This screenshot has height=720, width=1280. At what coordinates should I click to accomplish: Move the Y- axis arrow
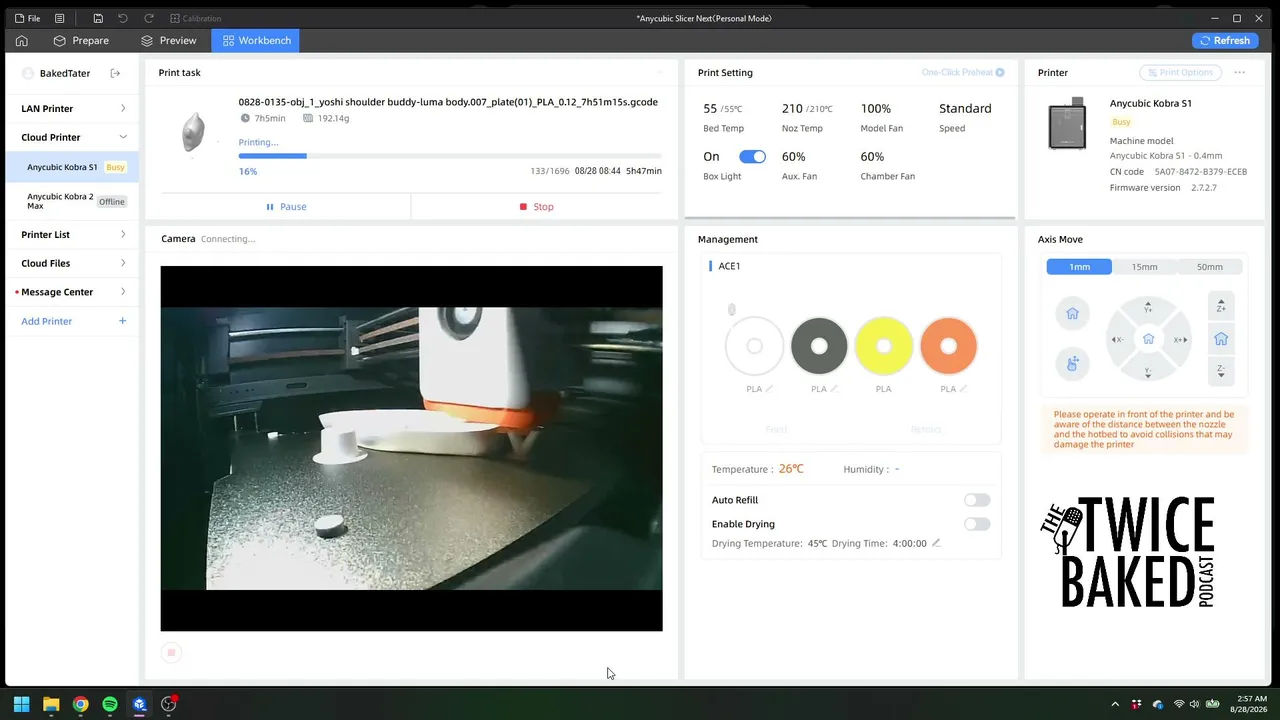click(x=1148, y=372)
